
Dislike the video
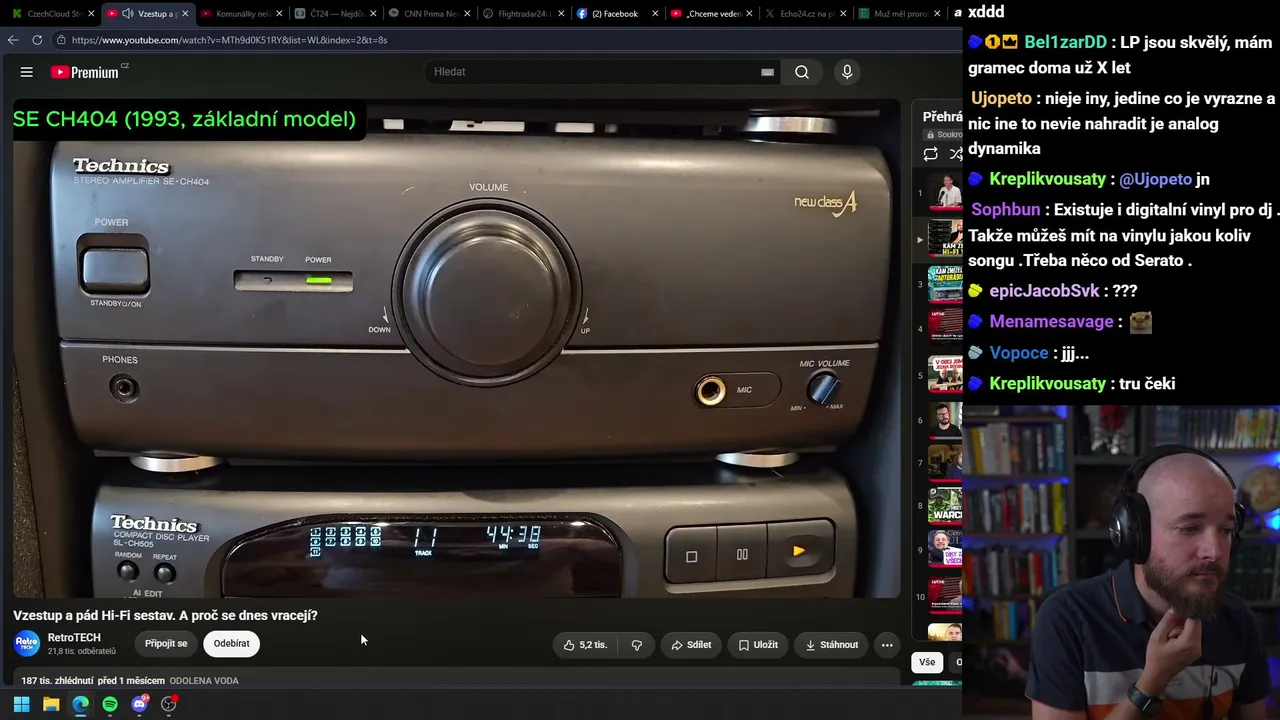(636, 645)
